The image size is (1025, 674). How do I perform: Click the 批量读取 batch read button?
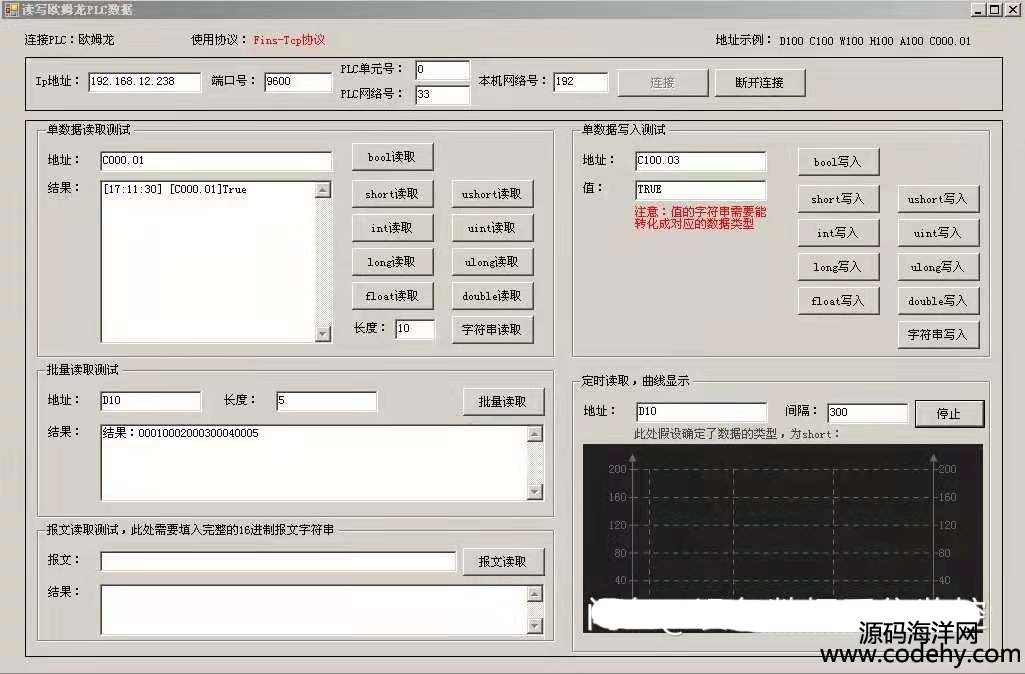click(503, 402)
